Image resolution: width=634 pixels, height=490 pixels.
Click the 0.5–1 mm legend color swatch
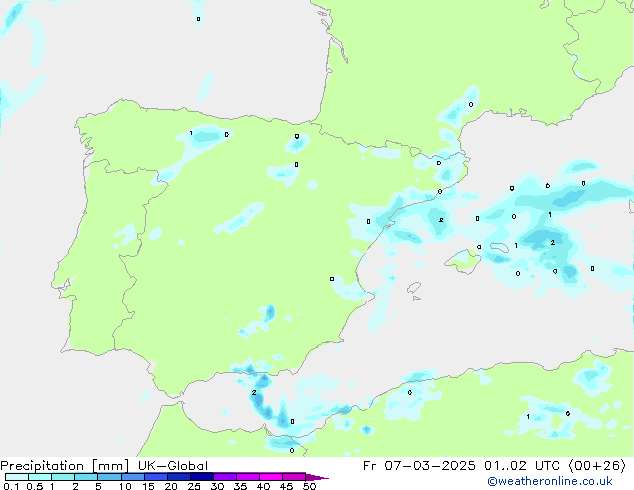click(40, 477)
